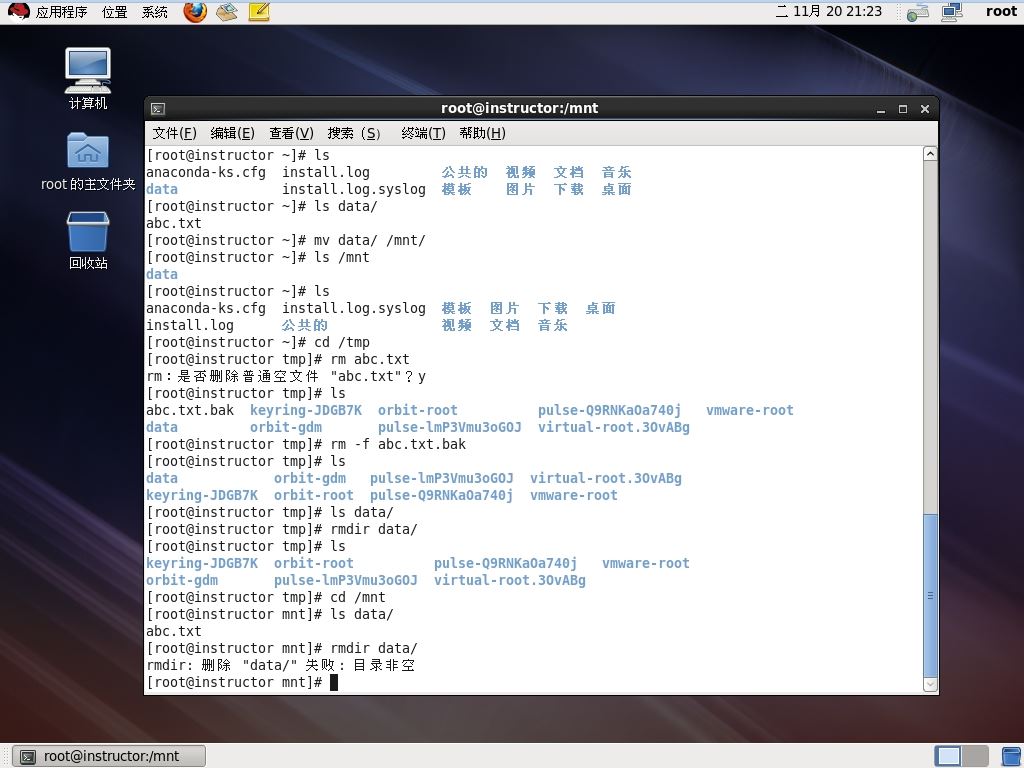The width and height of the screenshot is (1024, 768).
Task: Click the 'vmware-root' entry in last listing
Action: 645,563
